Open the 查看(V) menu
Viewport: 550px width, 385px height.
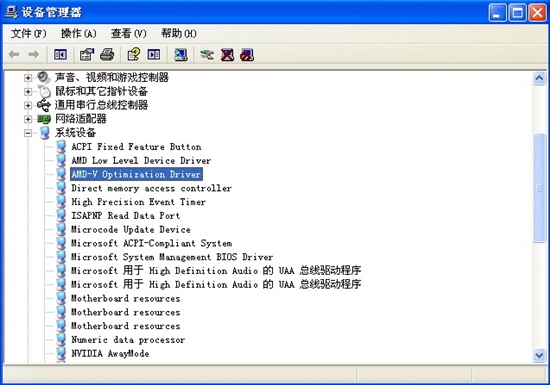pos(129,34)
